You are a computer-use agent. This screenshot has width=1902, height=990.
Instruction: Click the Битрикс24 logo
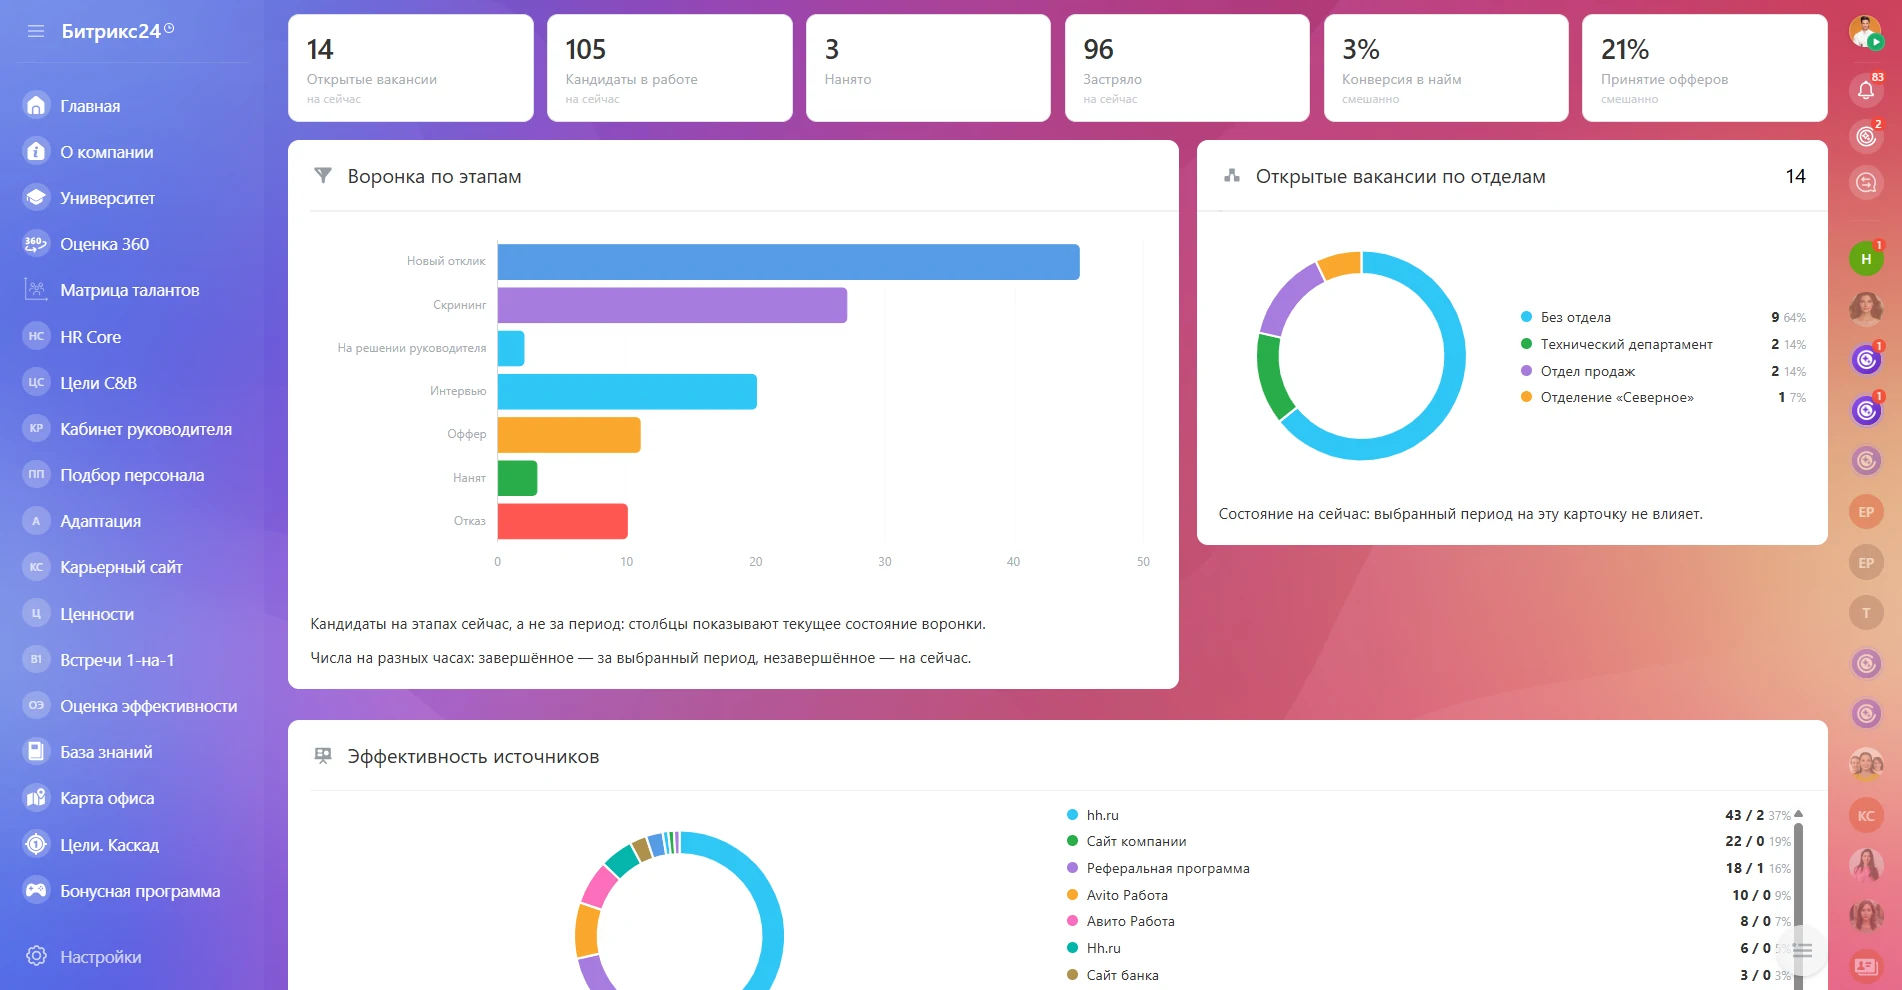click(117, 31)
